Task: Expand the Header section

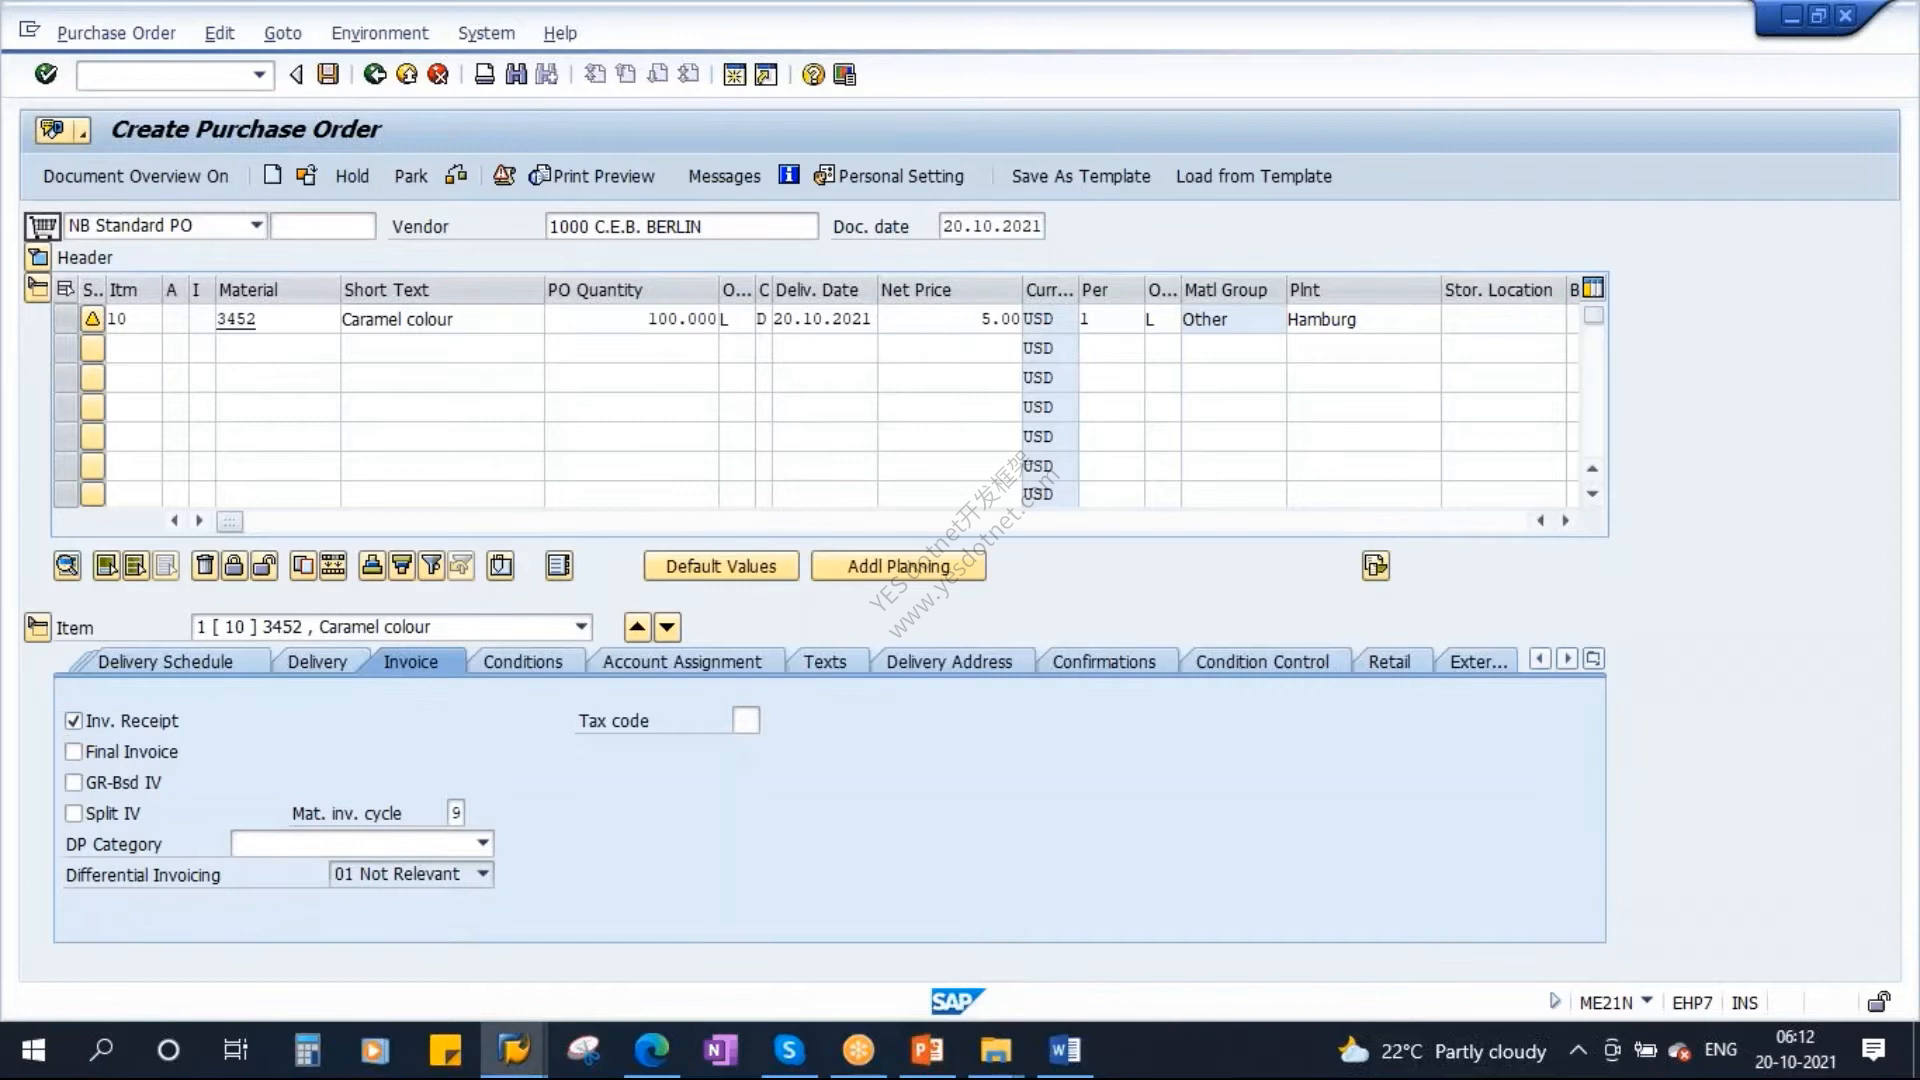Action: 38,257
